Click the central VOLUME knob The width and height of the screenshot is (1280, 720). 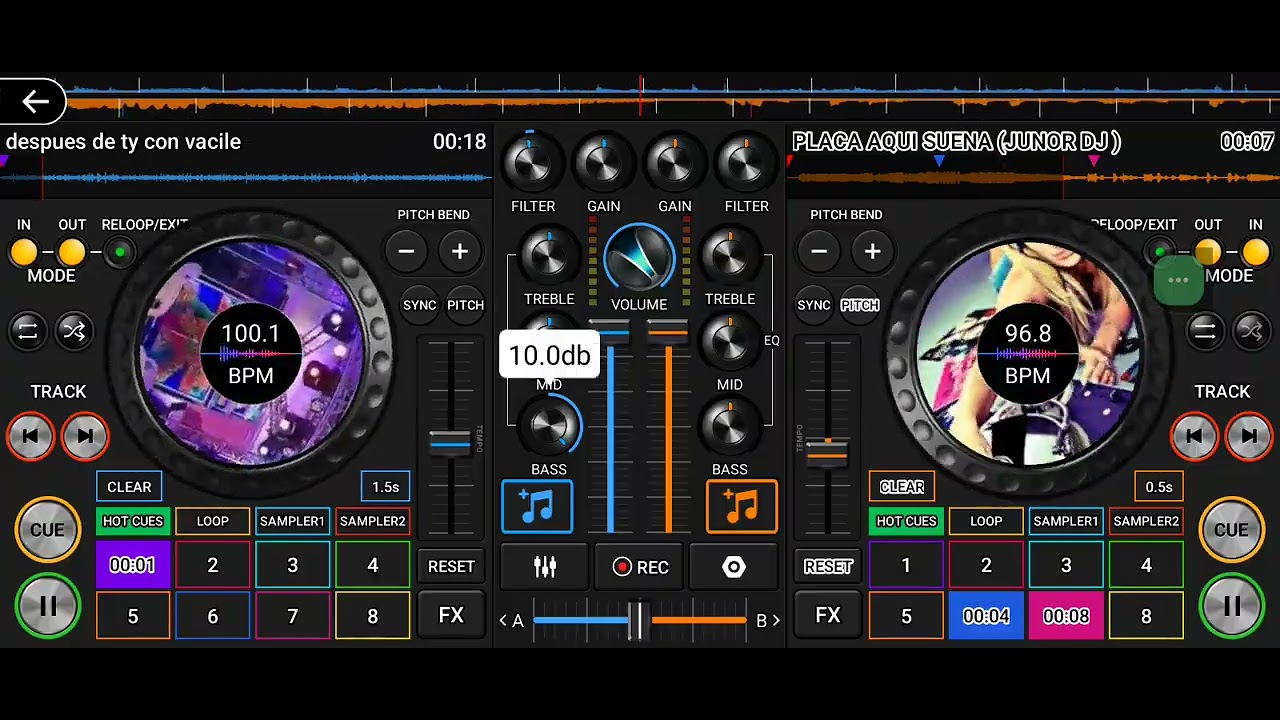(639, 258)
